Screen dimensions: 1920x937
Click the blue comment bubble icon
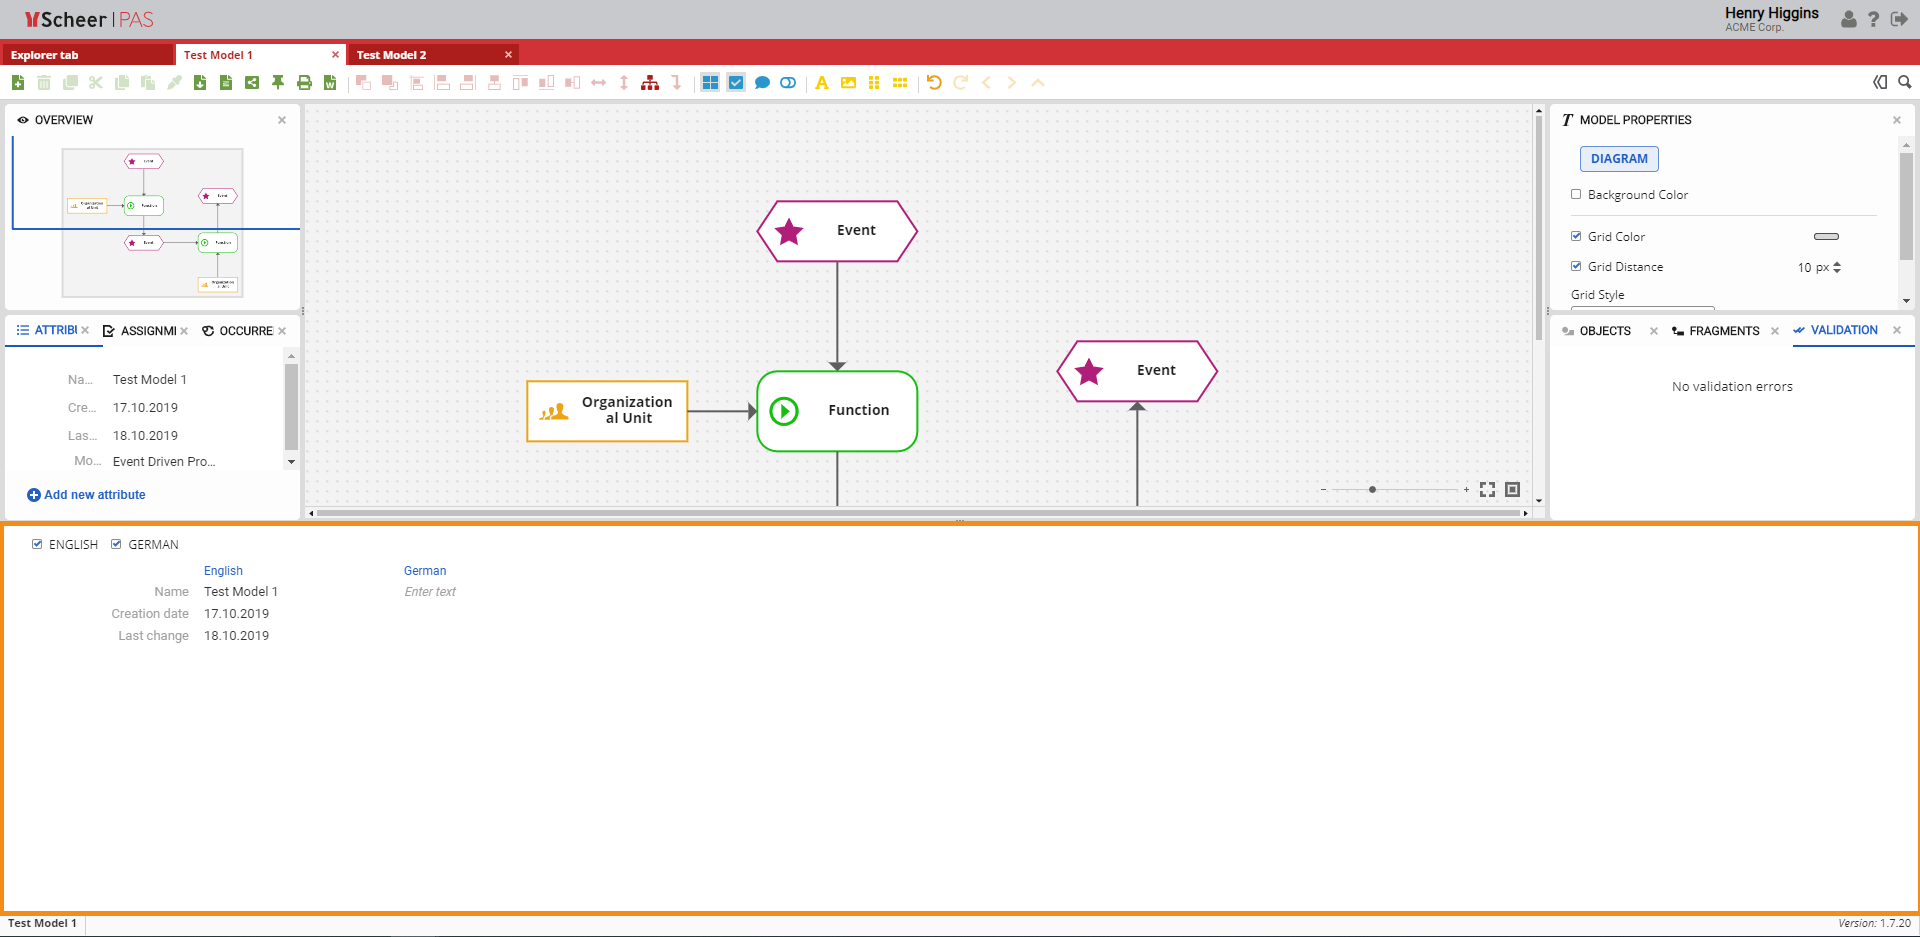(x=762, y=83)
